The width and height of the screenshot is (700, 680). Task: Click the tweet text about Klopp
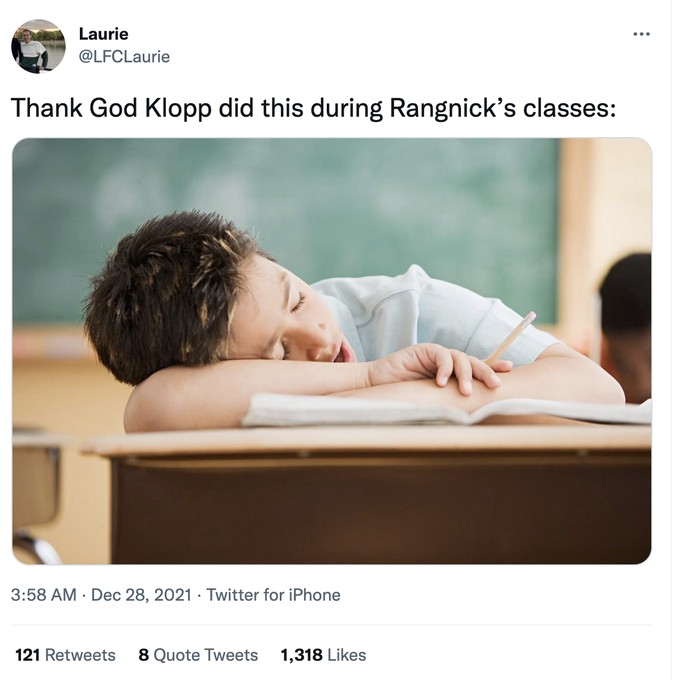[312, 108]
